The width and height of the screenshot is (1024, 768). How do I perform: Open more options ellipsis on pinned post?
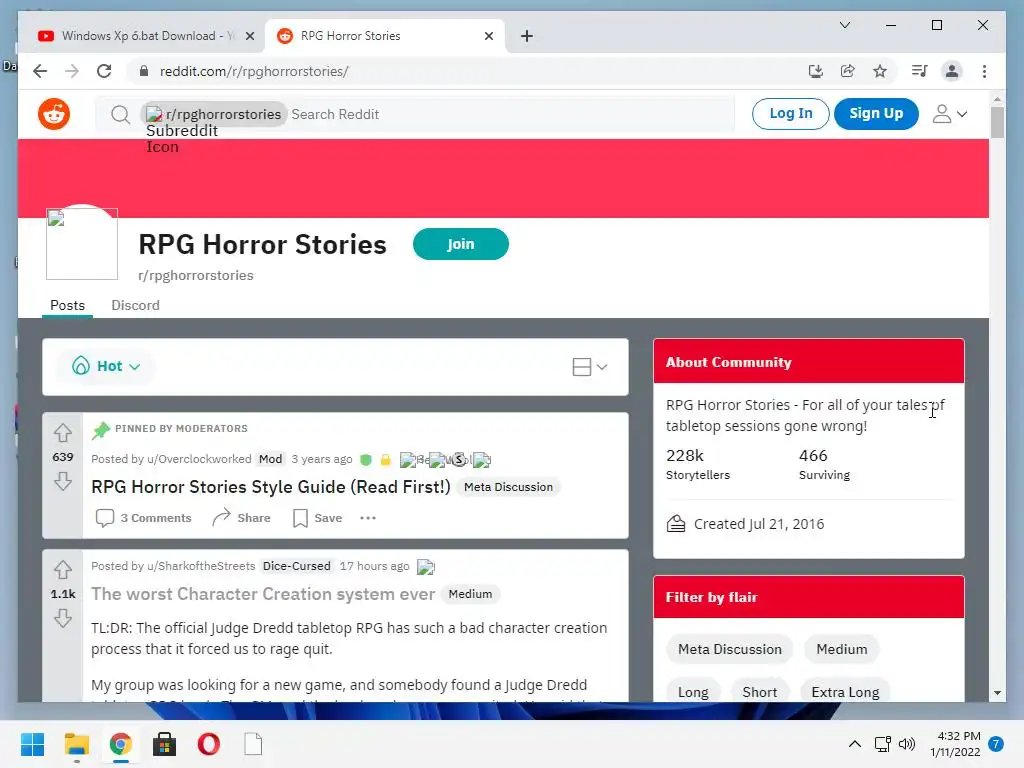tap(368, 518)
